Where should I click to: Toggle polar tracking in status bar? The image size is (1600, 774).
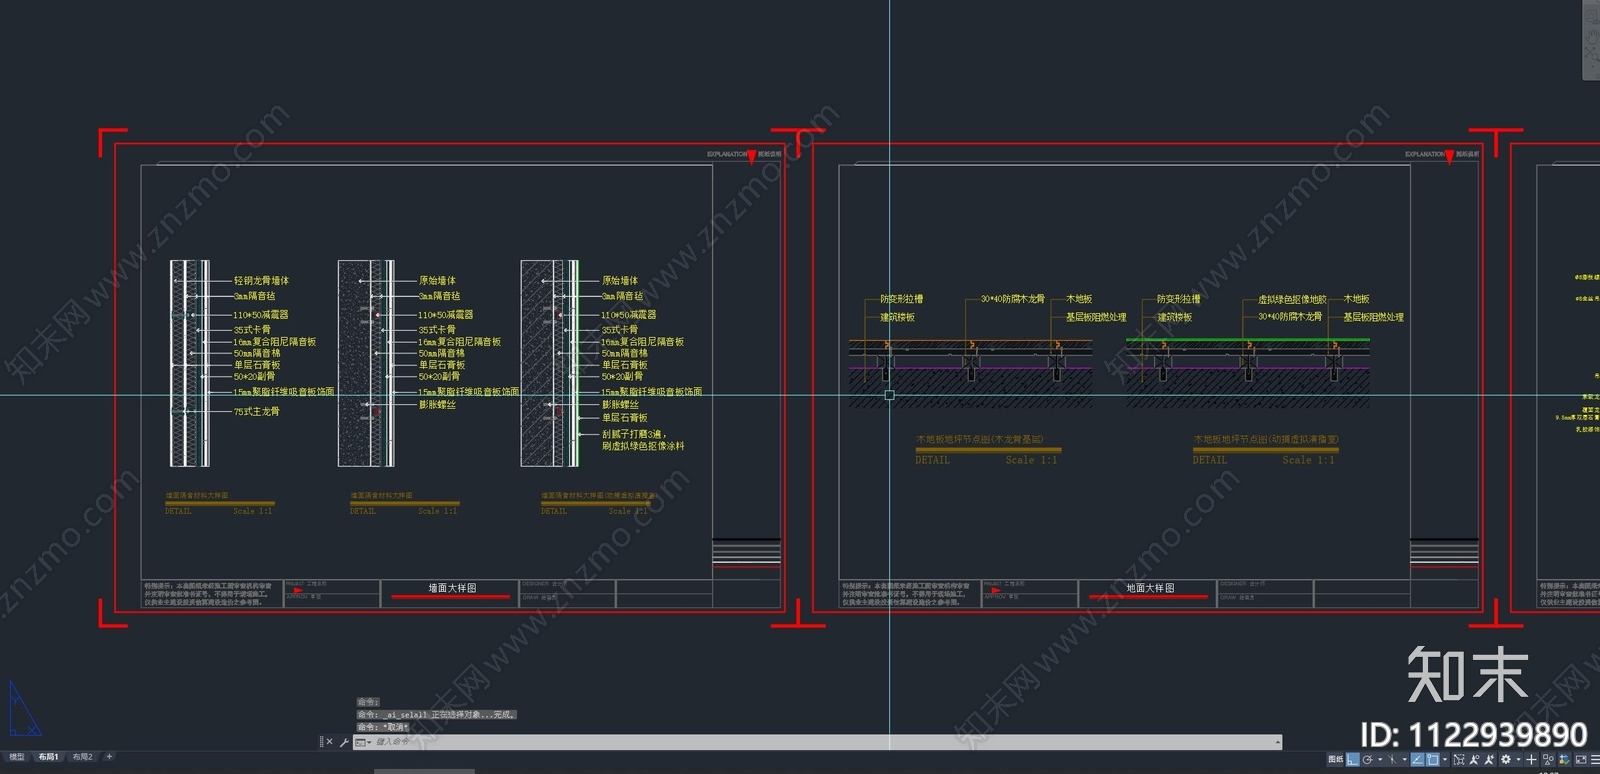click(1367, 759)
